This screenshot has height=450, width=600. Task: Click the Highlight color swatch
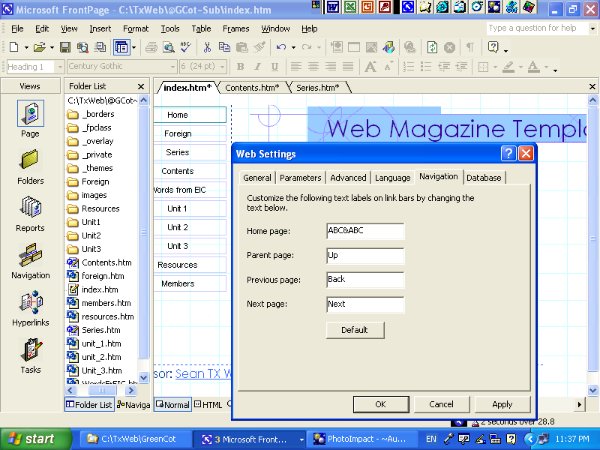tap(509, 67)
